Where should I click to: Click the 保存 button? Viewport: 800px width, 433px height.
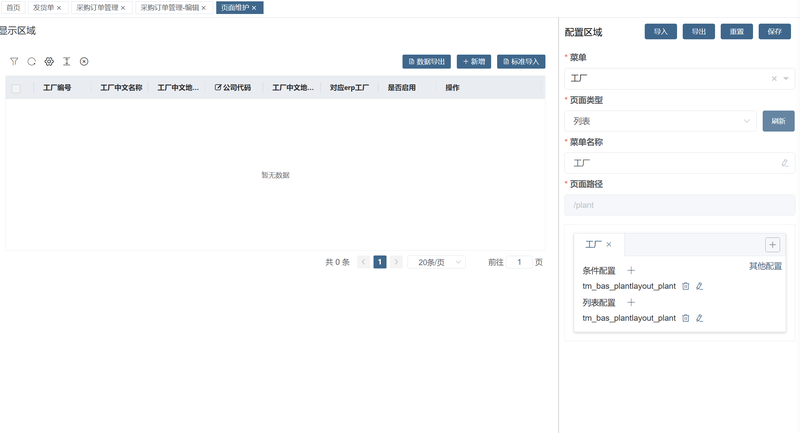[x=776, y=31]
